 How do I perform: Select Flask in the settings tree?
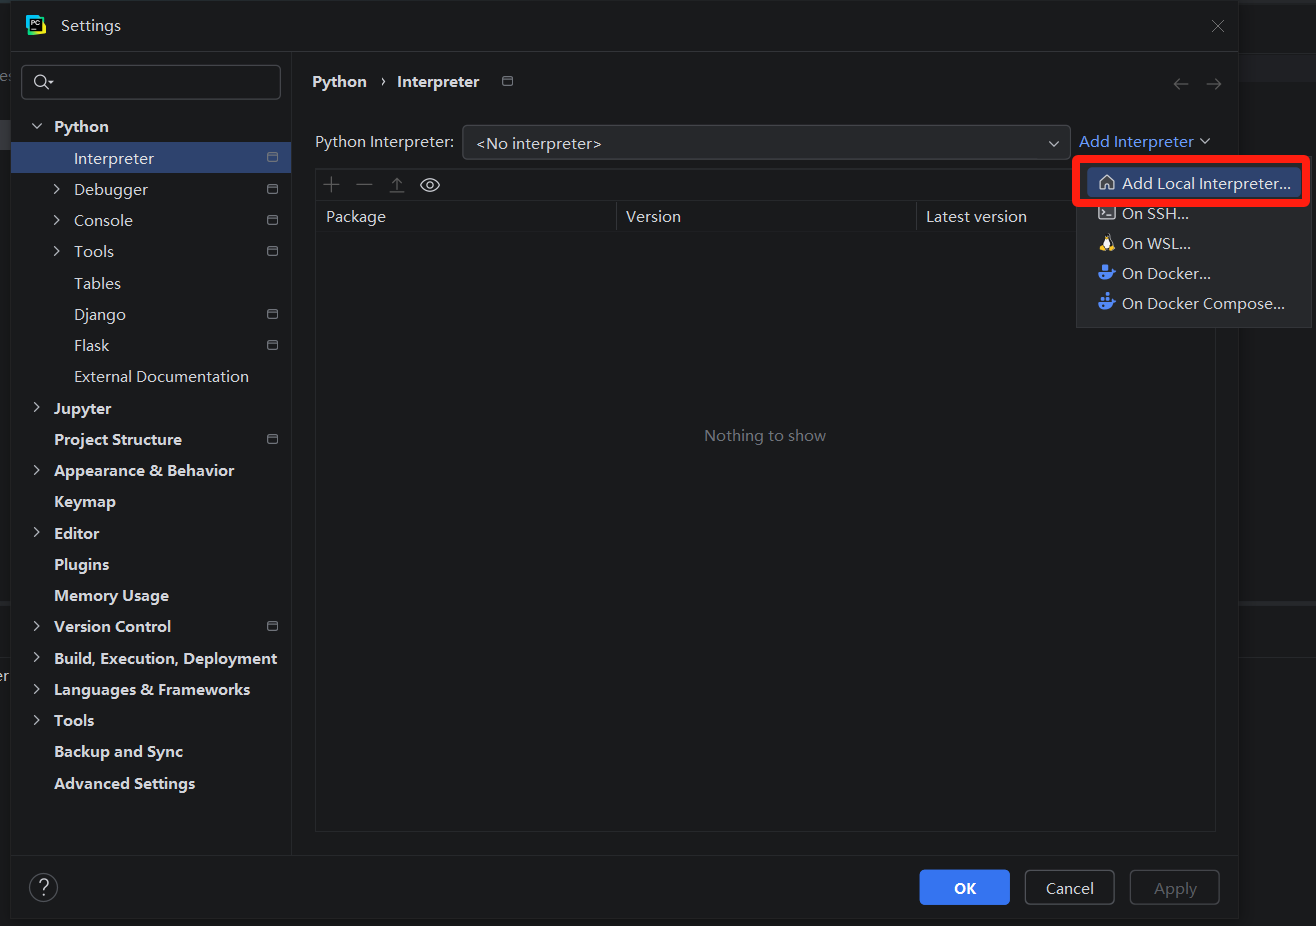pos(91,345)
